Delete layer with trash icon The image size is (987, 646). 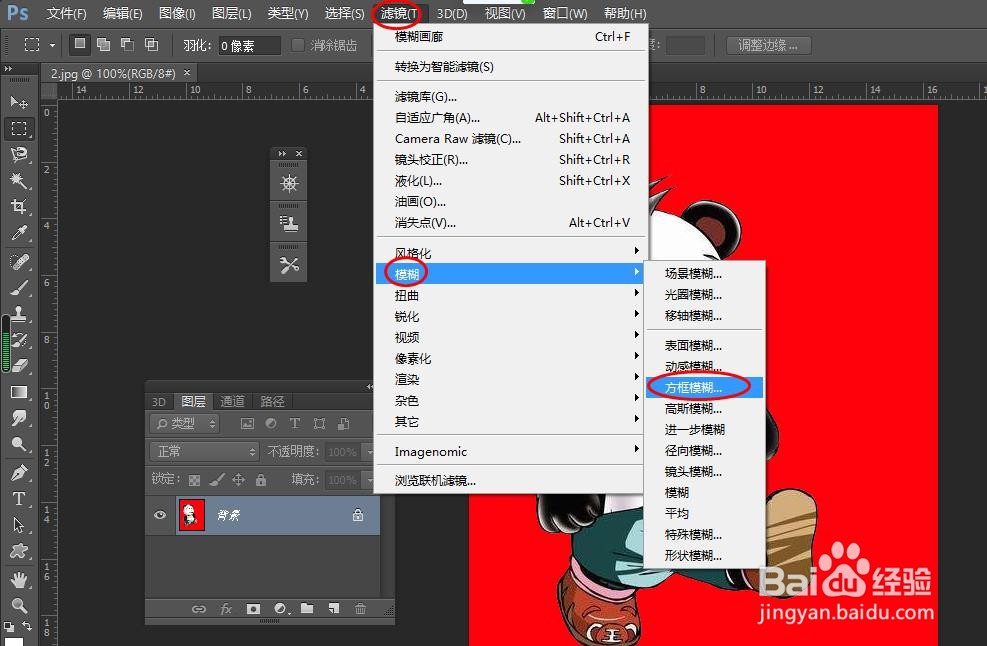(x=360, y=608)
